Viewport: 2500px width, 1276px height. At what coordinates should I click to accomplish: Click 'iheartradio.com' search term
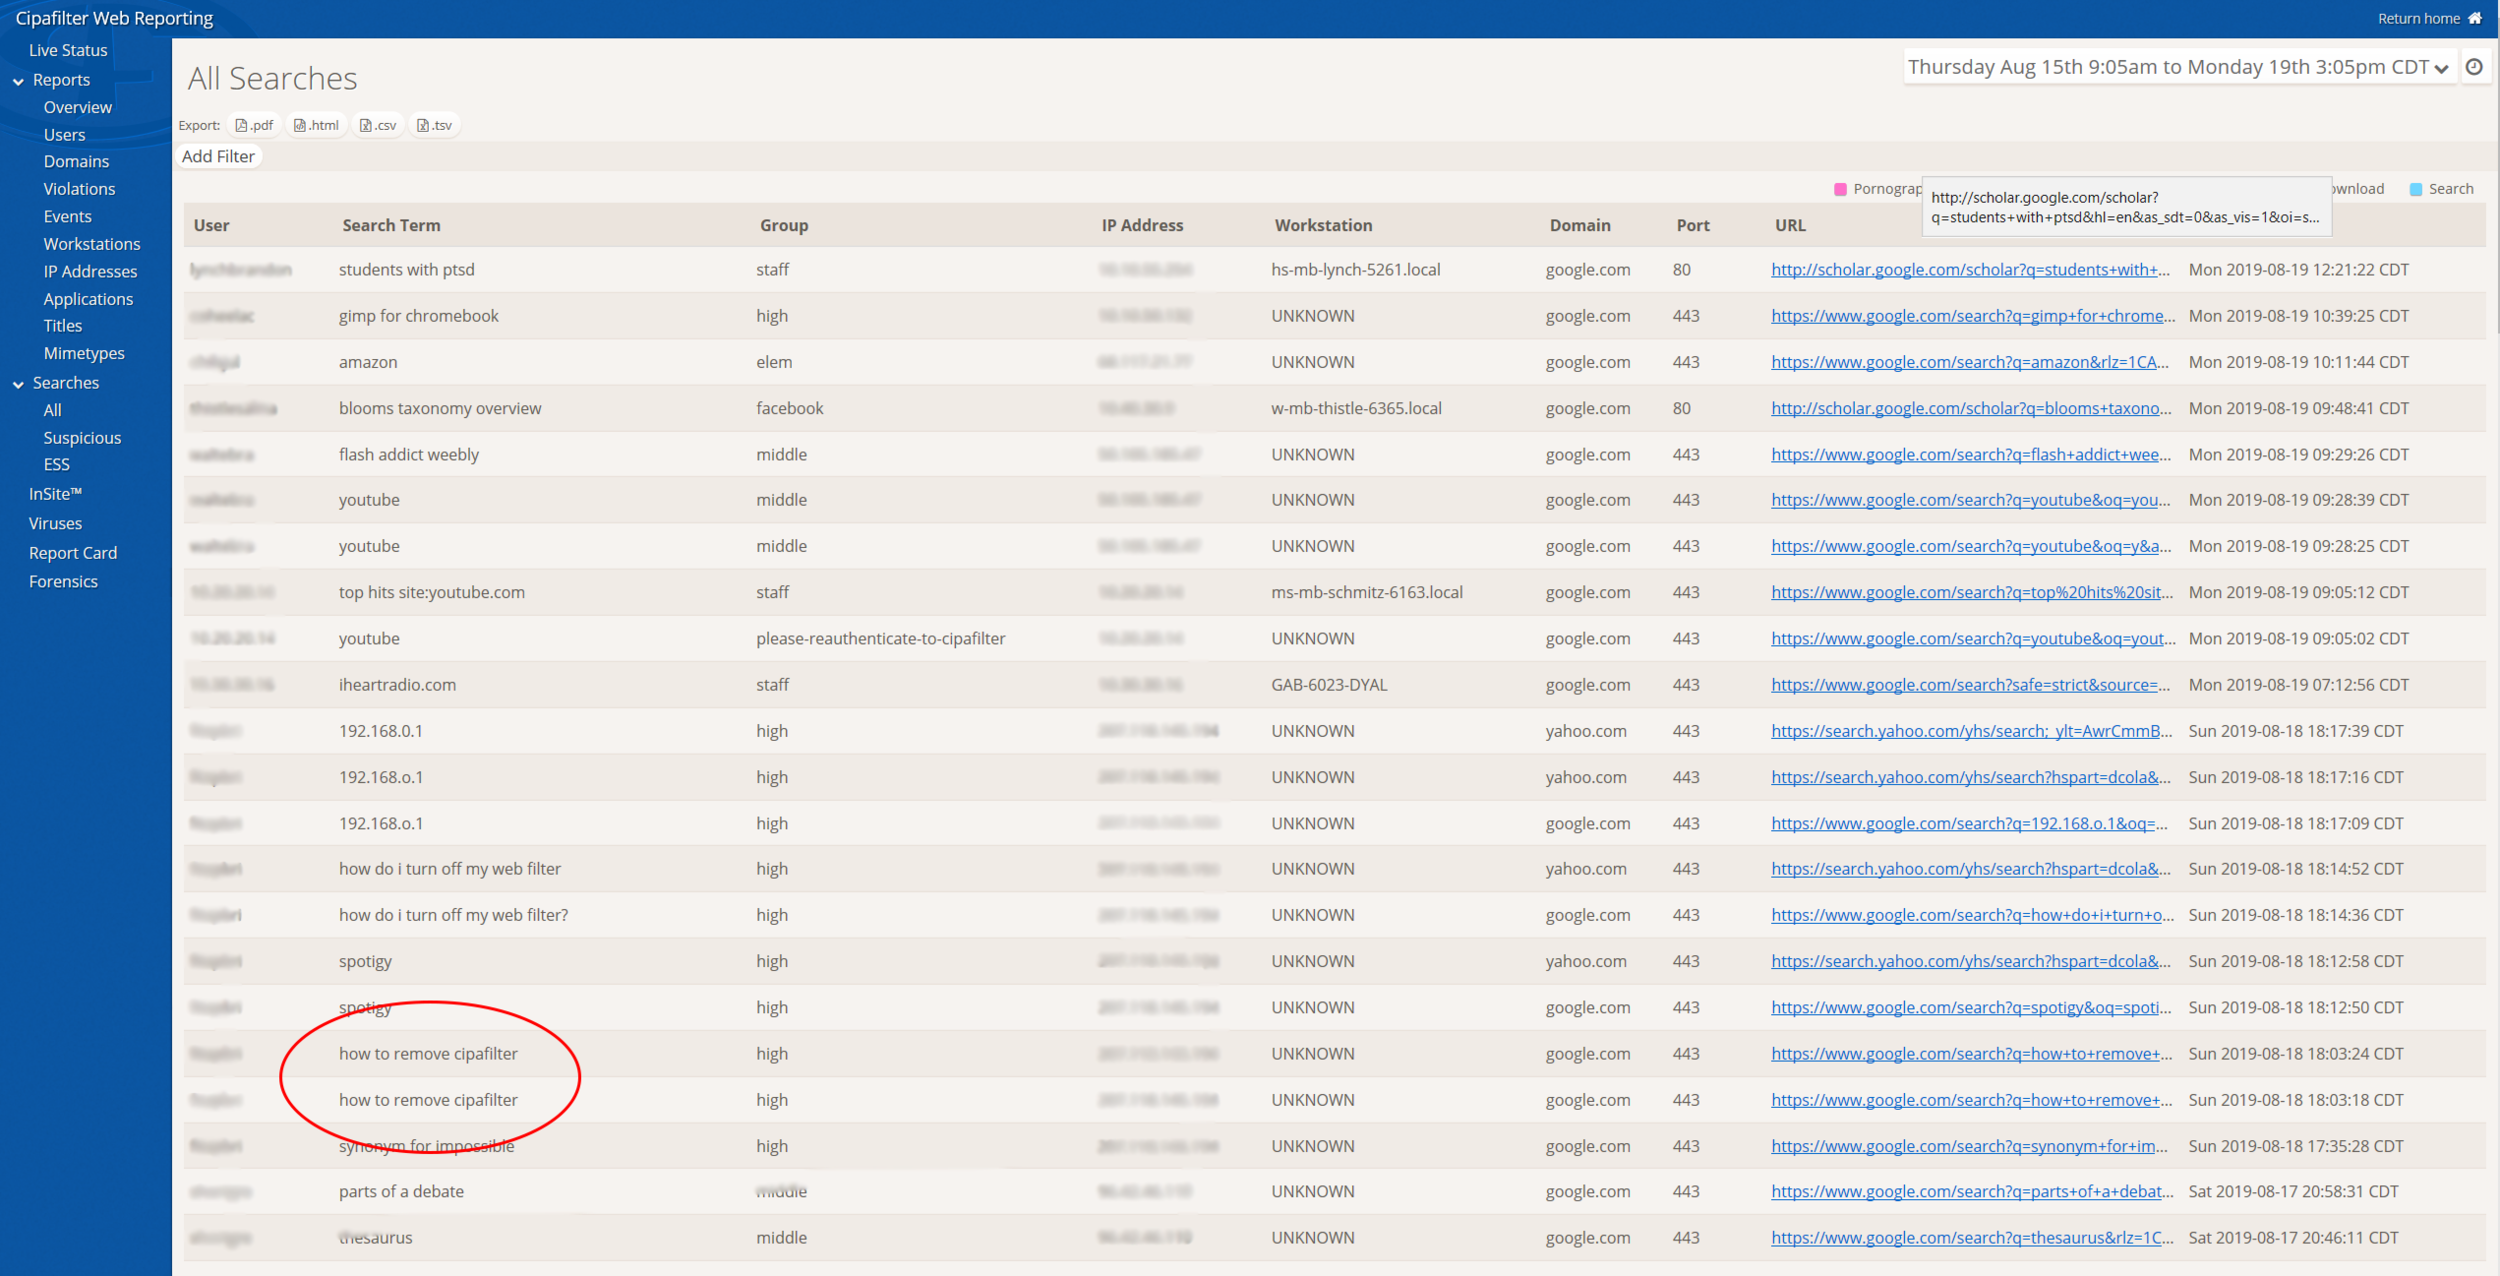397,684
